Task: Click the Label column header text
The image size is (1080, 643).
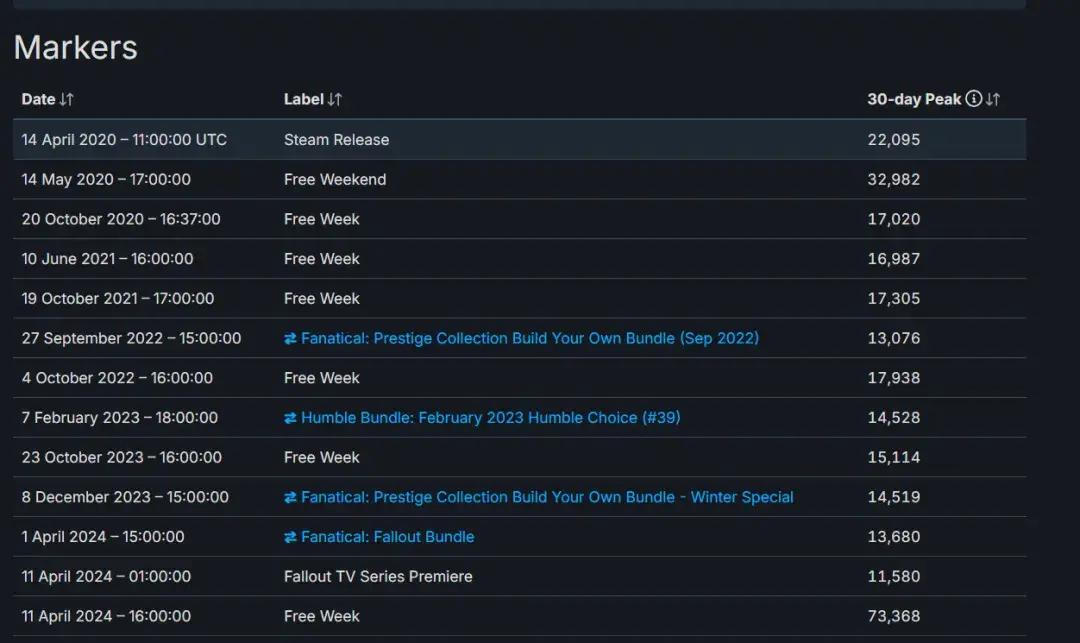Action: coord(303,99)
